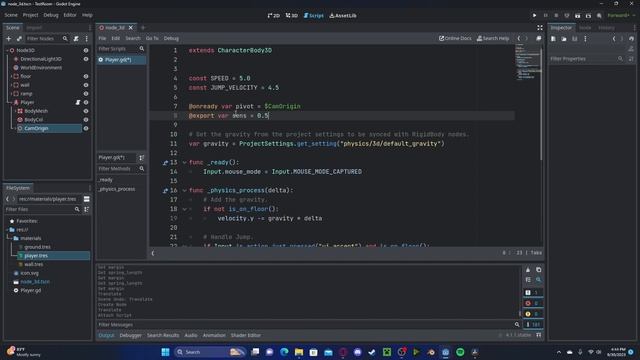
Task: Open script editor Go To menu
Action: coord(152,38)
